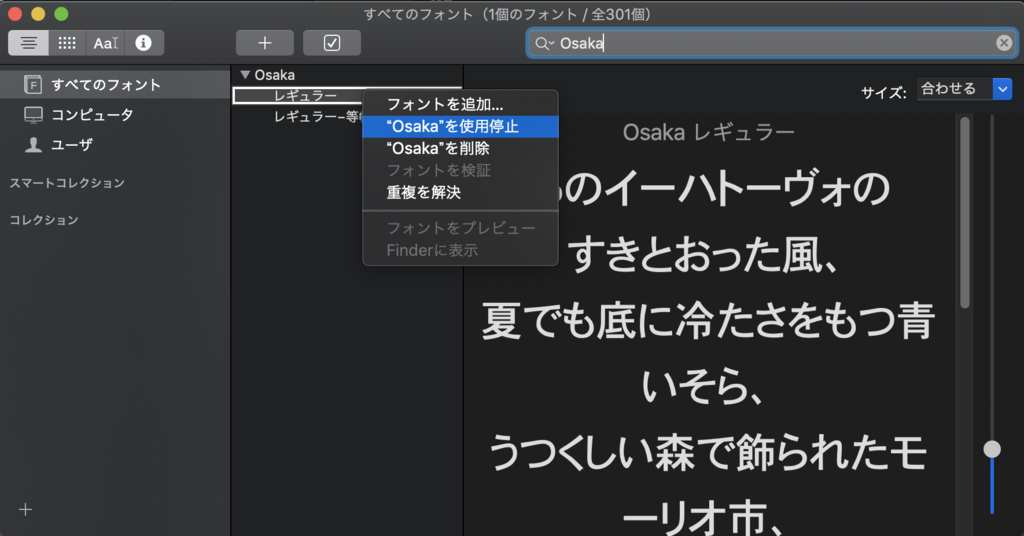1024x536 pixels.
Task: Choose 重複を解決 from context menu
Action: [x=460, y=193]
